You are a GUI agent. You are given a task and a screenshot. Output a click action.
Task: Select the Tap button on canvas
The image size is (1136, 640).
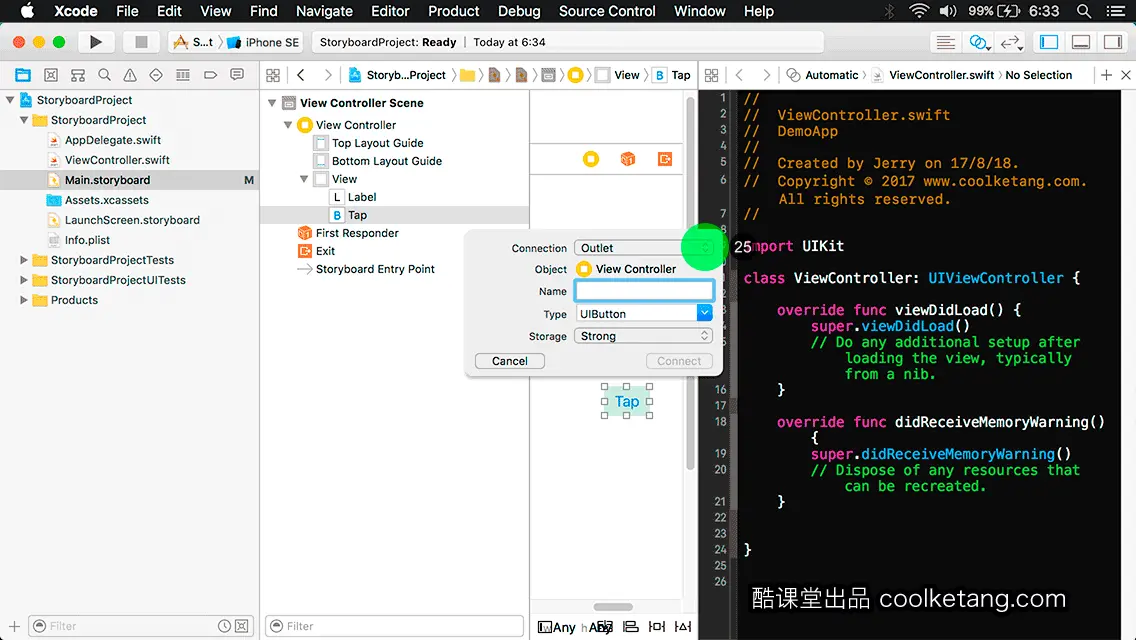(627, 402)
